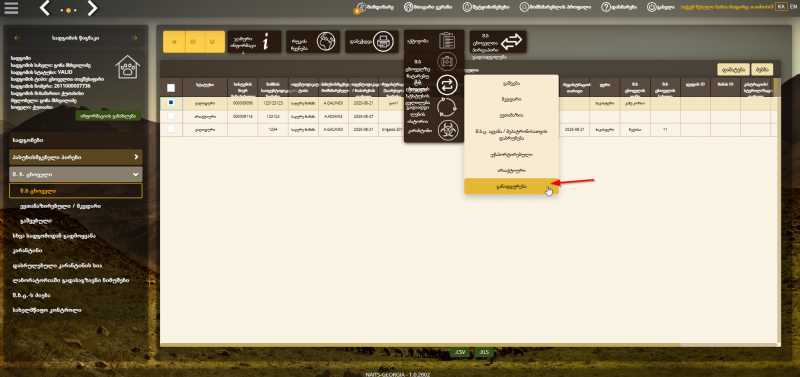The height and width of the screenshot is (377, 800).
Task: Open direct animal movement double-arrow button
Action: 498,42
